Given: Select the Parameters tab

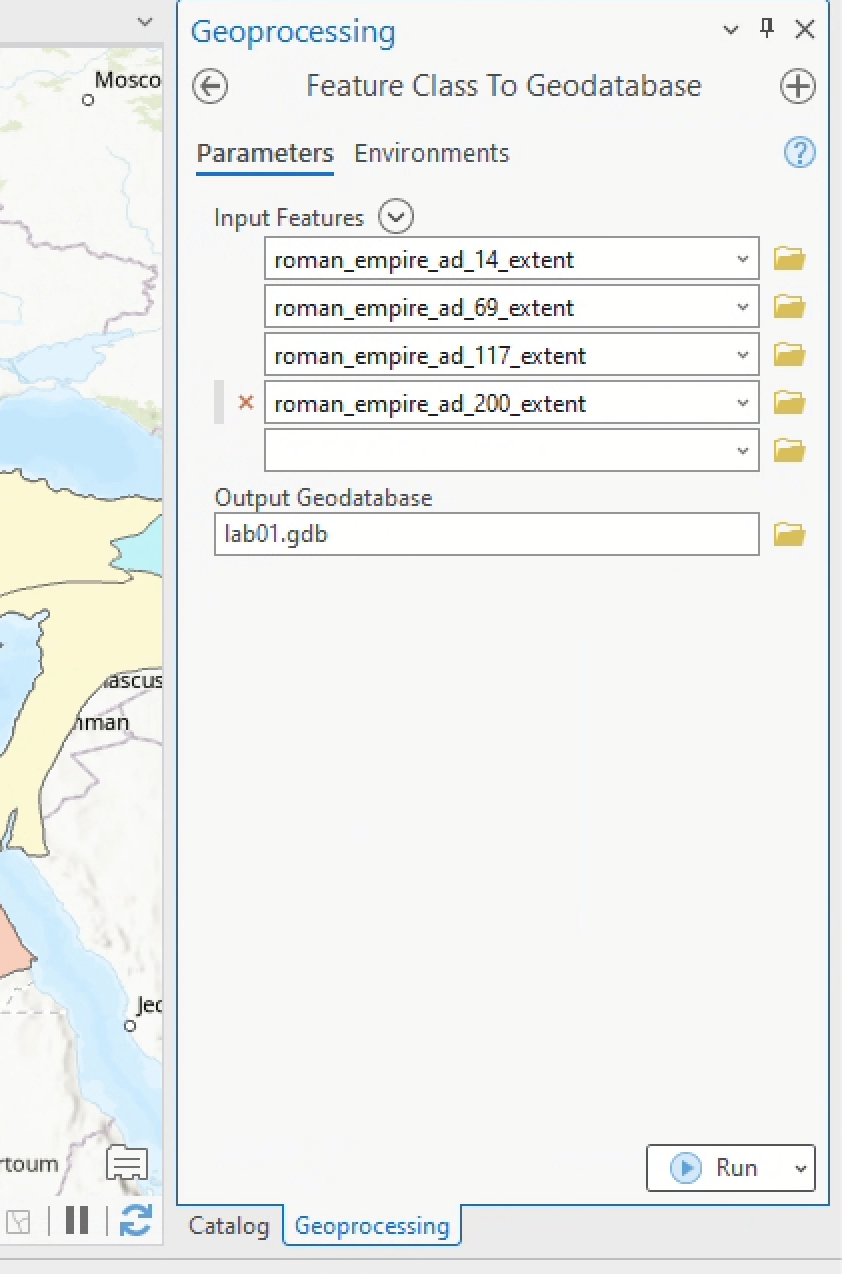Looking at the screenshot, I should point(265,153).
